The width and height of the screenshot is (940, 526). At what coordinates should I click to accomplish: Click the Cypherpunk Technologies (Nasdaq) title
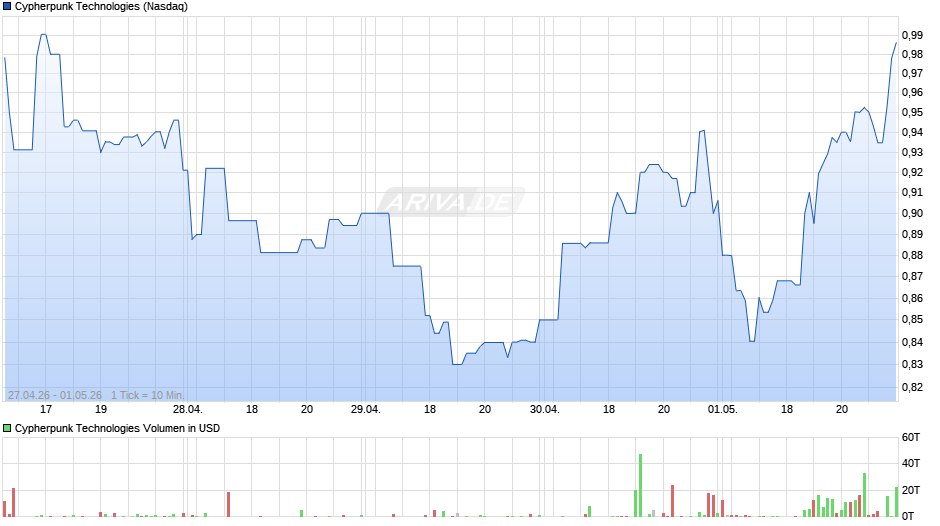[x=101, y=7]
